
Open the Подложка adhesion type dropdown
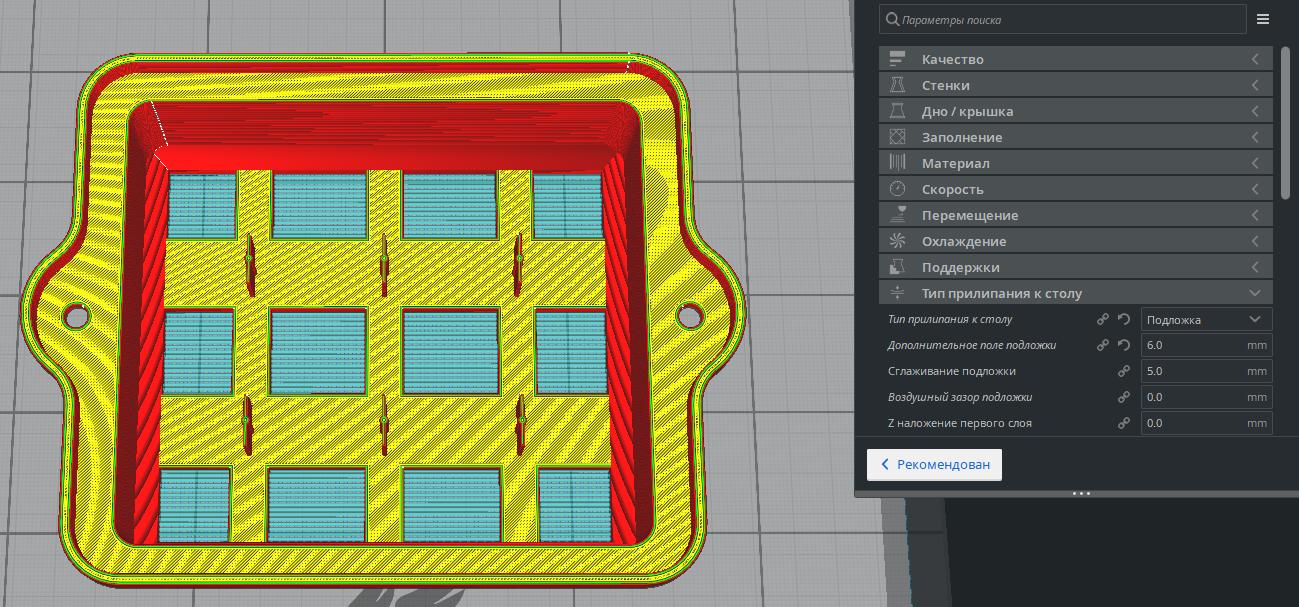[1206, 319]
